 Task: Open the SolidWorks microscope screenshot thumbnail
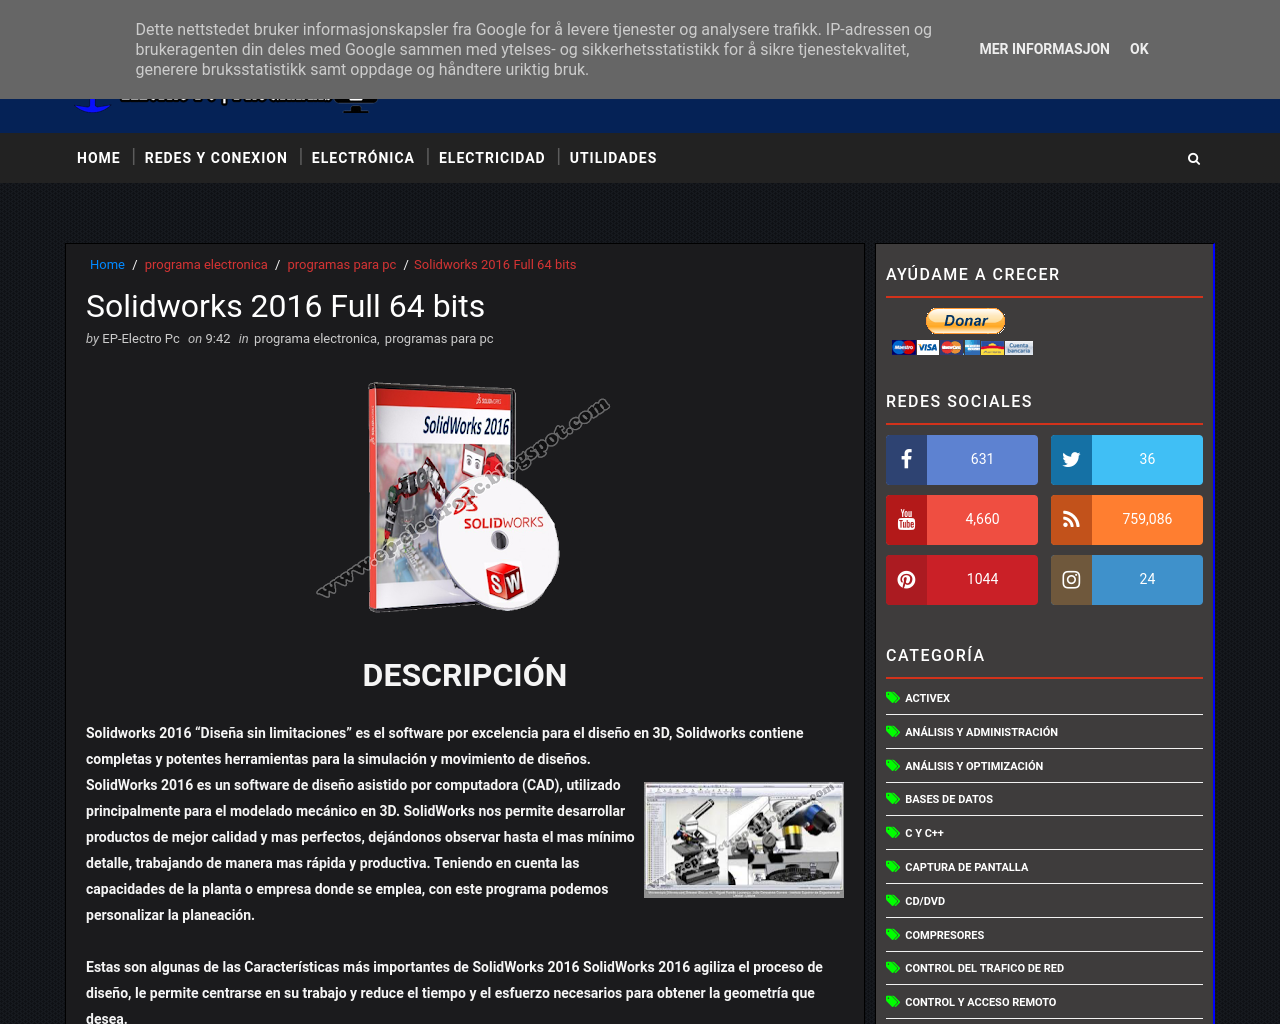click(744, 840)
